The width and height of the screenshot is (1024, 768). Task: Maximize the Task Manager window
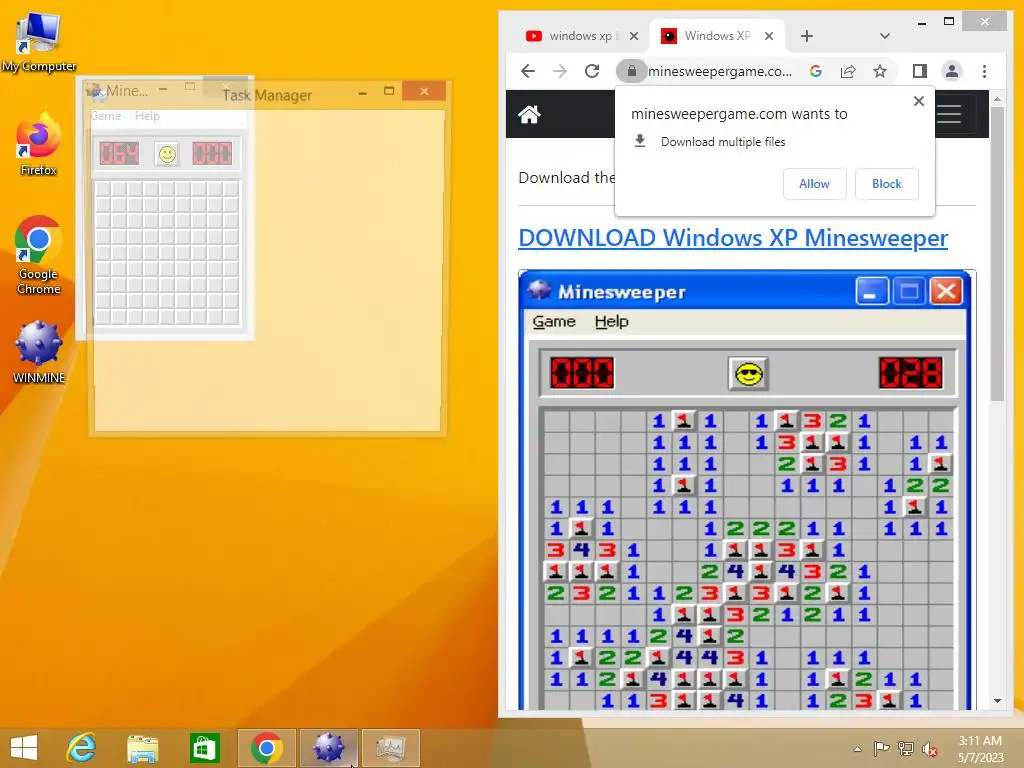[x=389, y=91]
